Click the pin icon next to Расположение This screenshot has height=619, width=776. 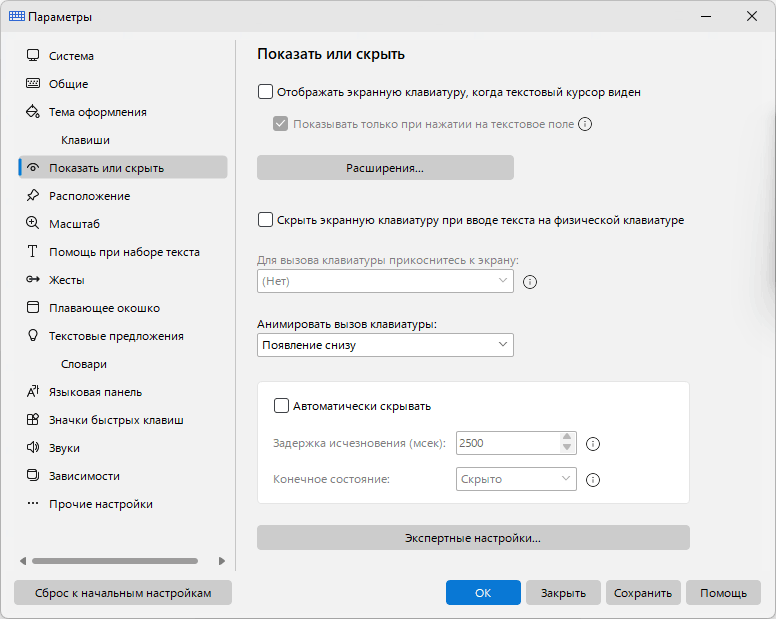tap(33, 195)
